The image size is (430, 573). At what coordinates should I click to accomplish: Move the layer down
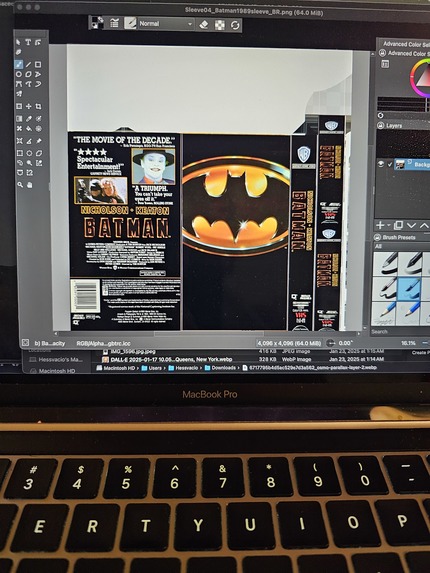point(411,225)
